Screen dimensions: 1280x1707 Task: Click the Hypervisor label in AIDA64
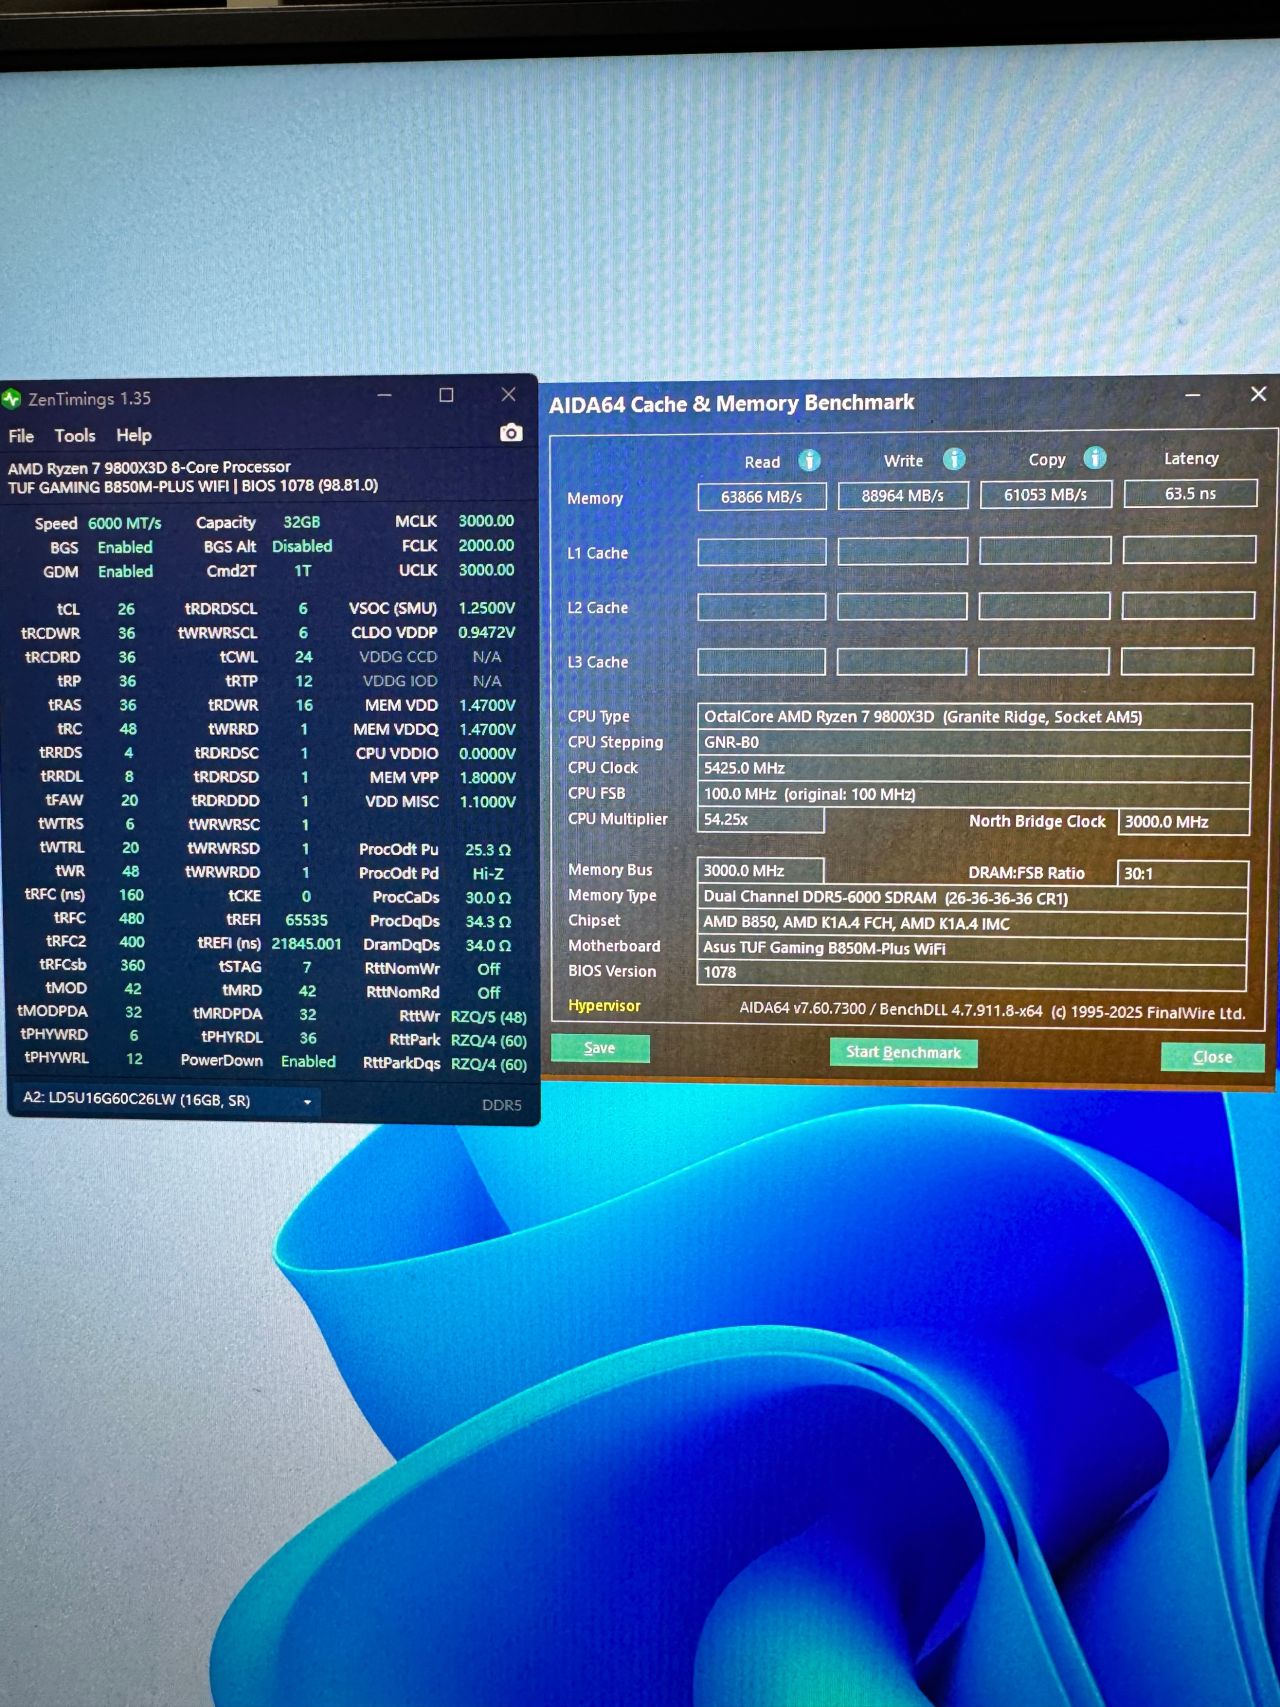[x=604, y=1005]
